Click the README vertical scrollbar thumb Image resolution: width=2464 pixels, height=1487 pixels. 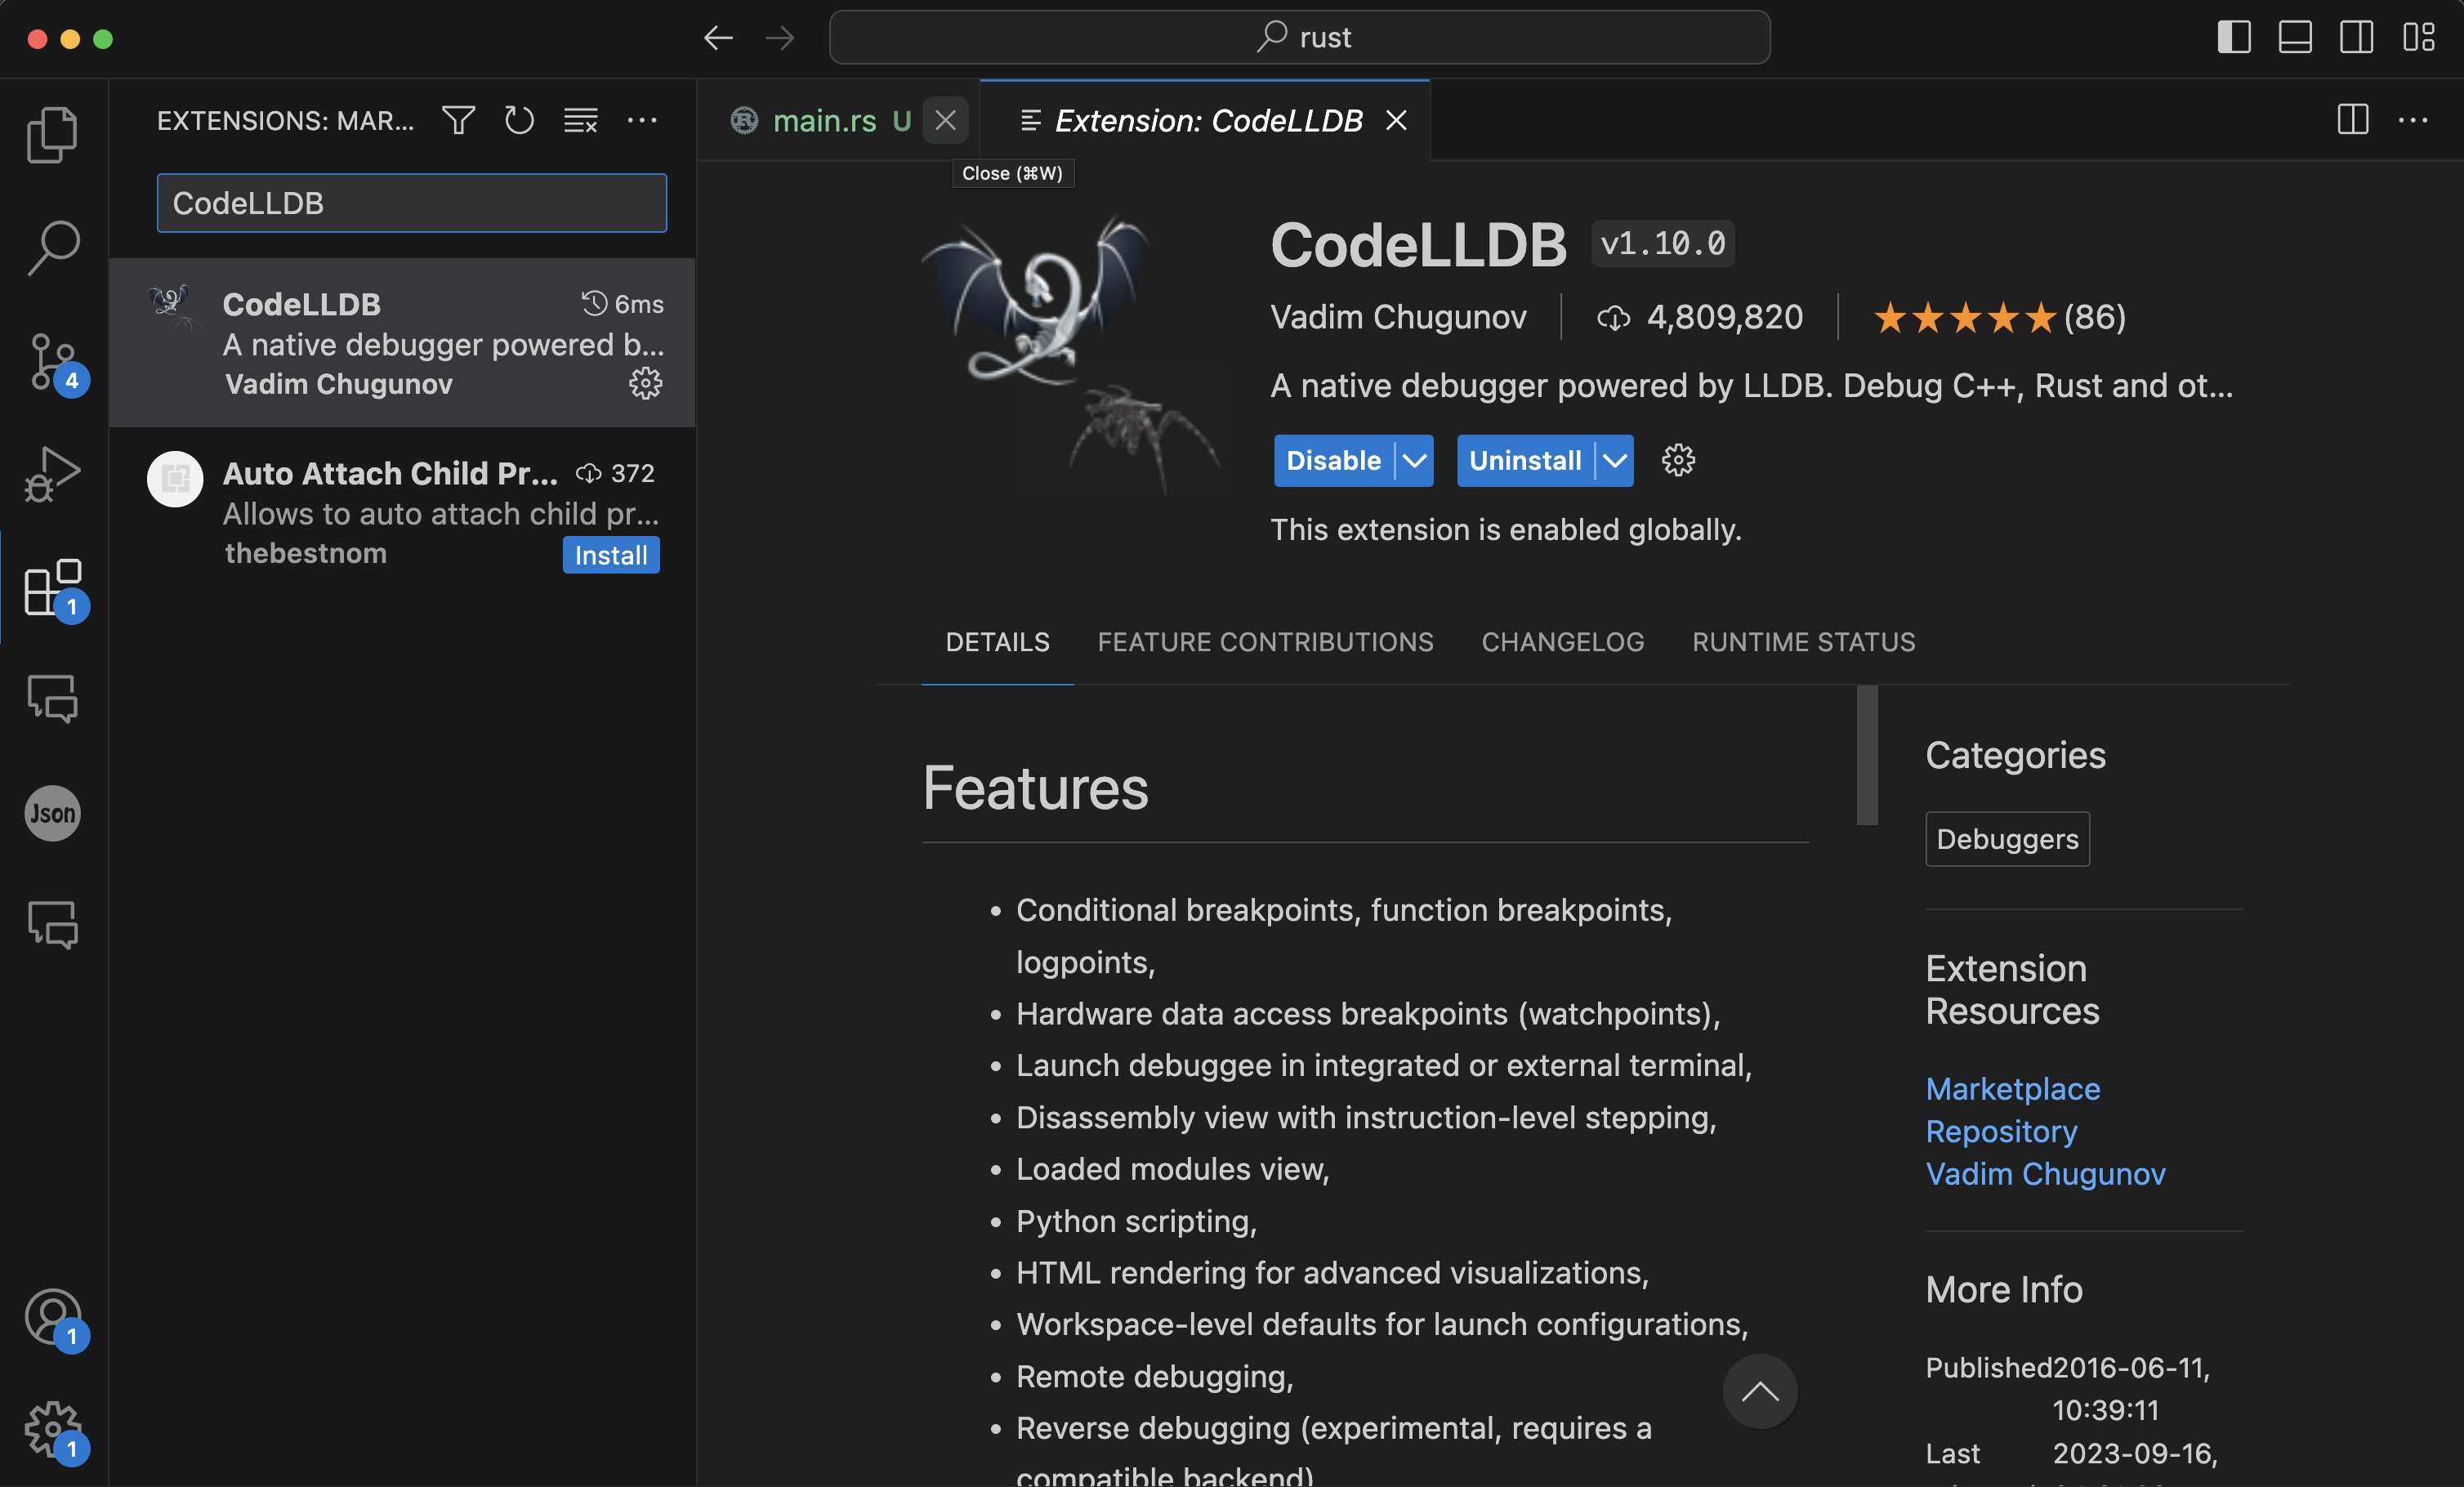[1867, 756]
